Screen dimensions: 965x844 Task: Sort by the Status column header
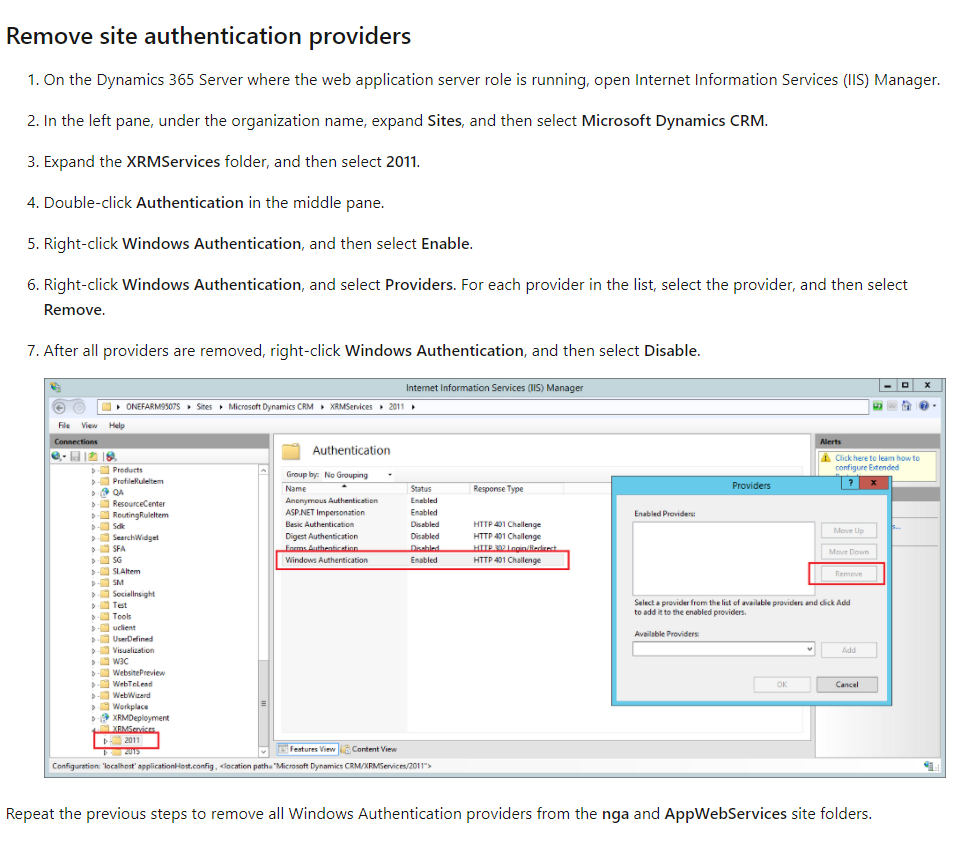(x=439, y=489)
